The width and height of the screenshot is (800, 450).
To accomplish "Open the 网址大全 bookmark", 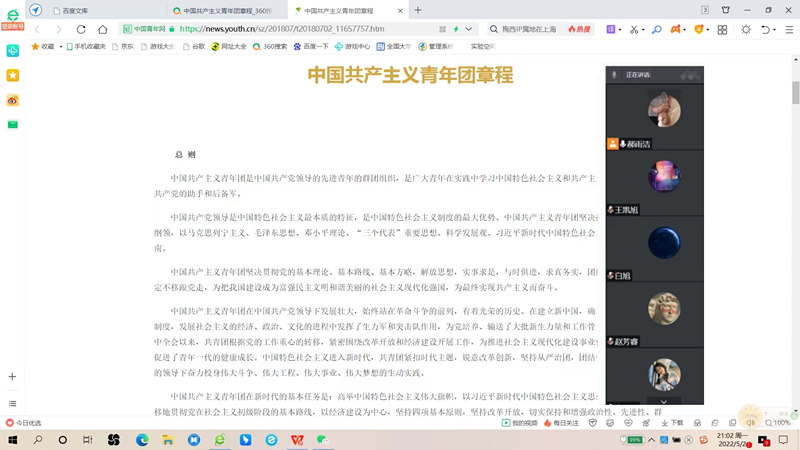I will coord(229,46).
